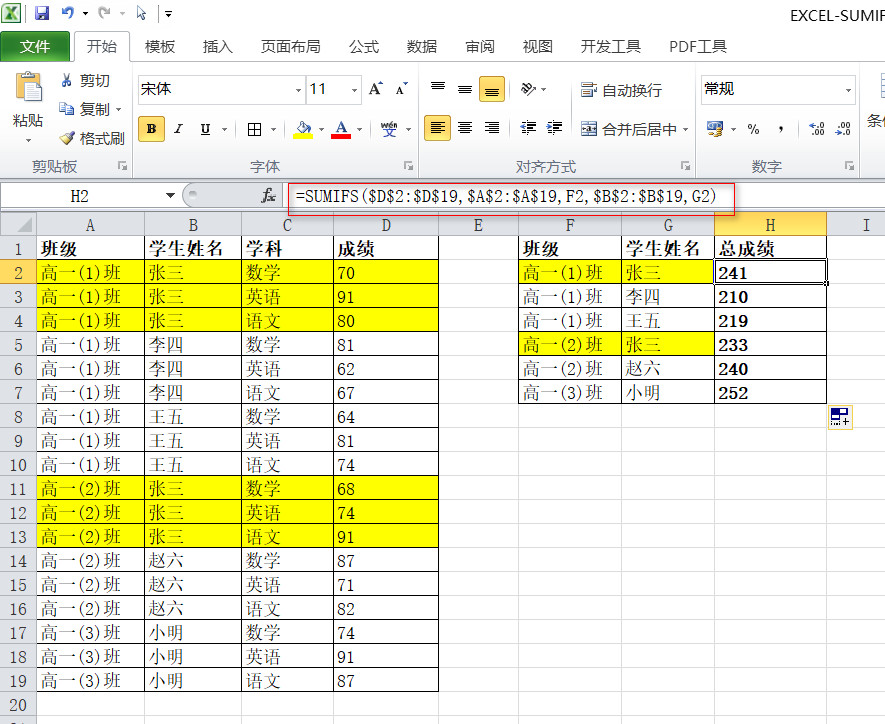The height and width of the screenshot is (724, 885).
Task: Enable 自动换行 wrap text
Action: click(621, 90)
